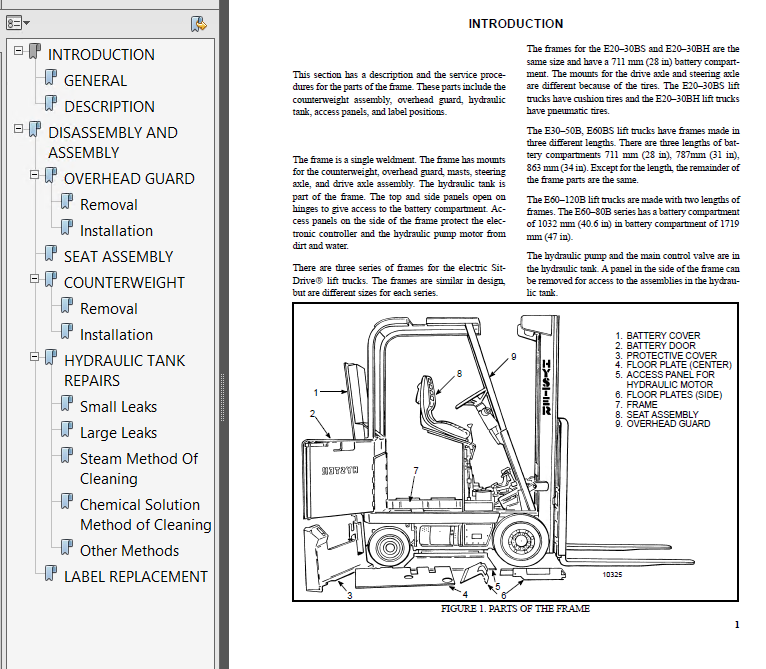Click the navigation pane splitter handle
The height and width of the screenshot is (669, 766).
click(x=223, y=397)
